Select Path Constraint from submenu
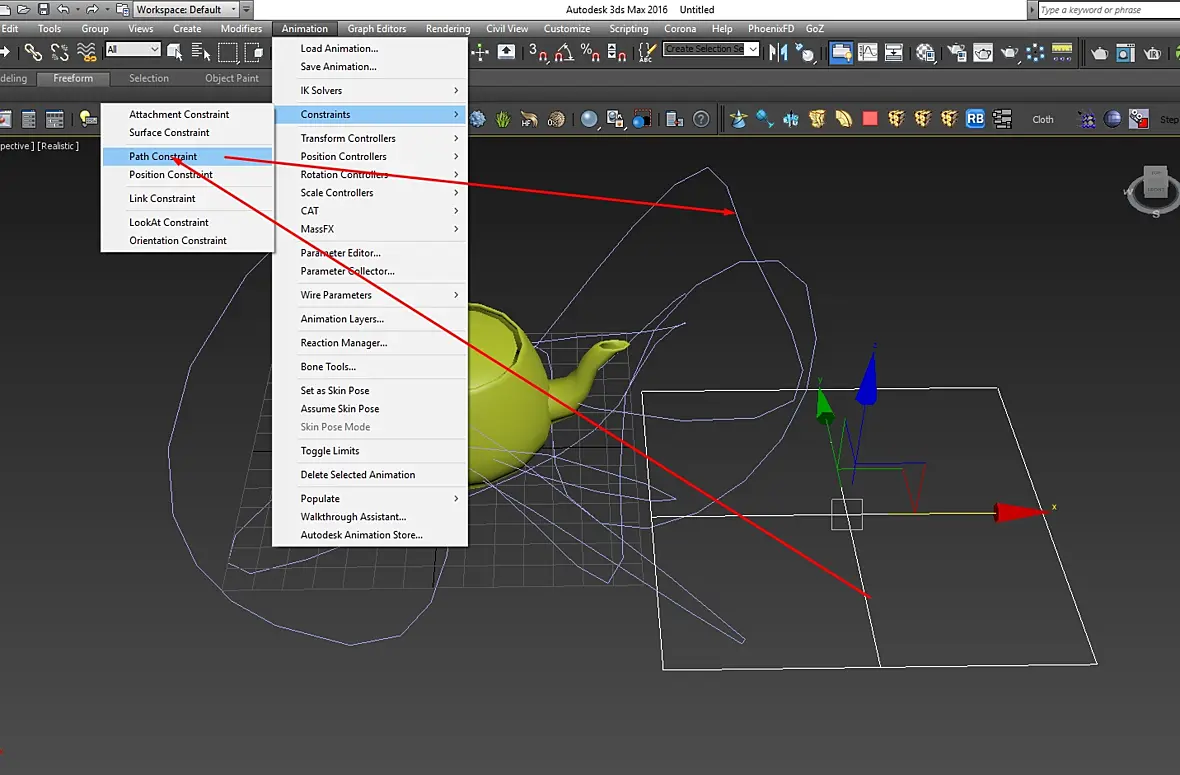1180x775 pixels. coord(187,157)
